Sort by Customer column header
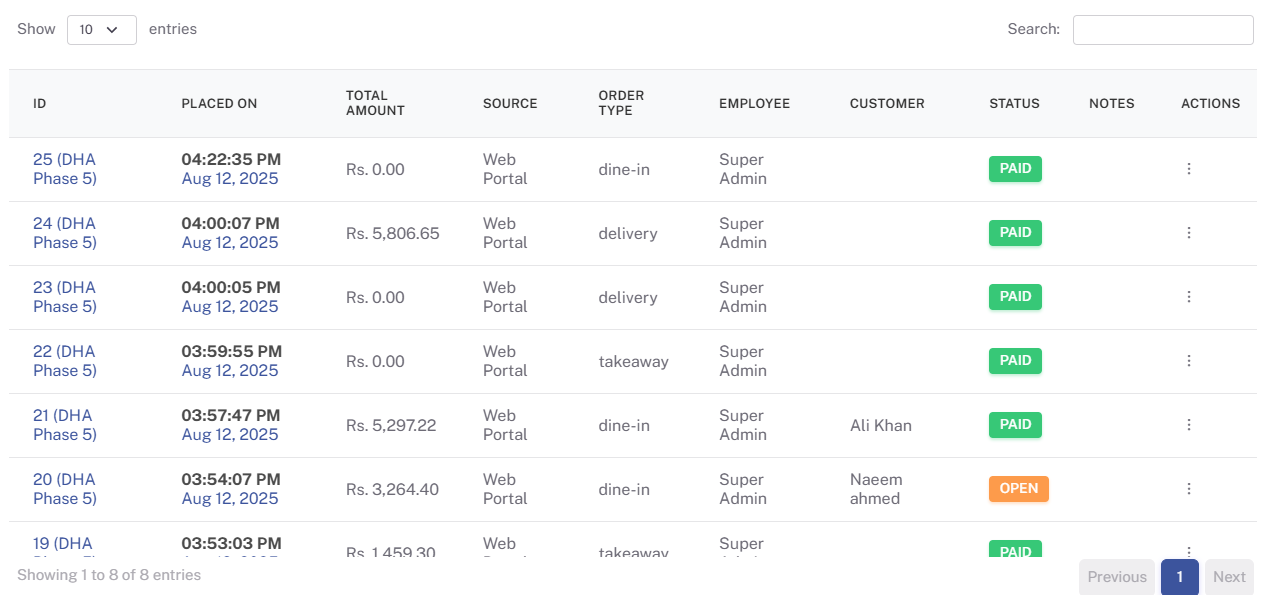 tap(887, 104)
